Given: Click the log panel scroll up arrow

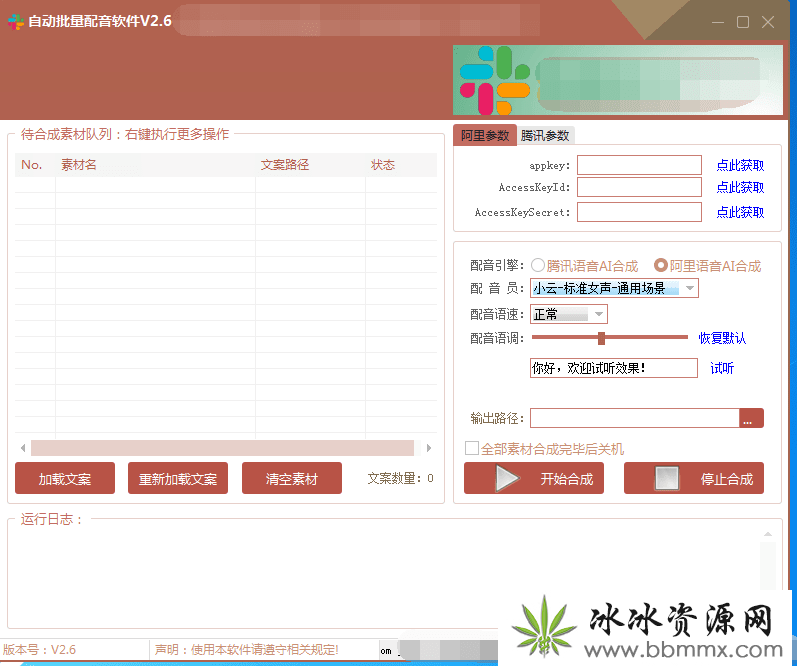Looking at the screenshot, I should (768, 534).
